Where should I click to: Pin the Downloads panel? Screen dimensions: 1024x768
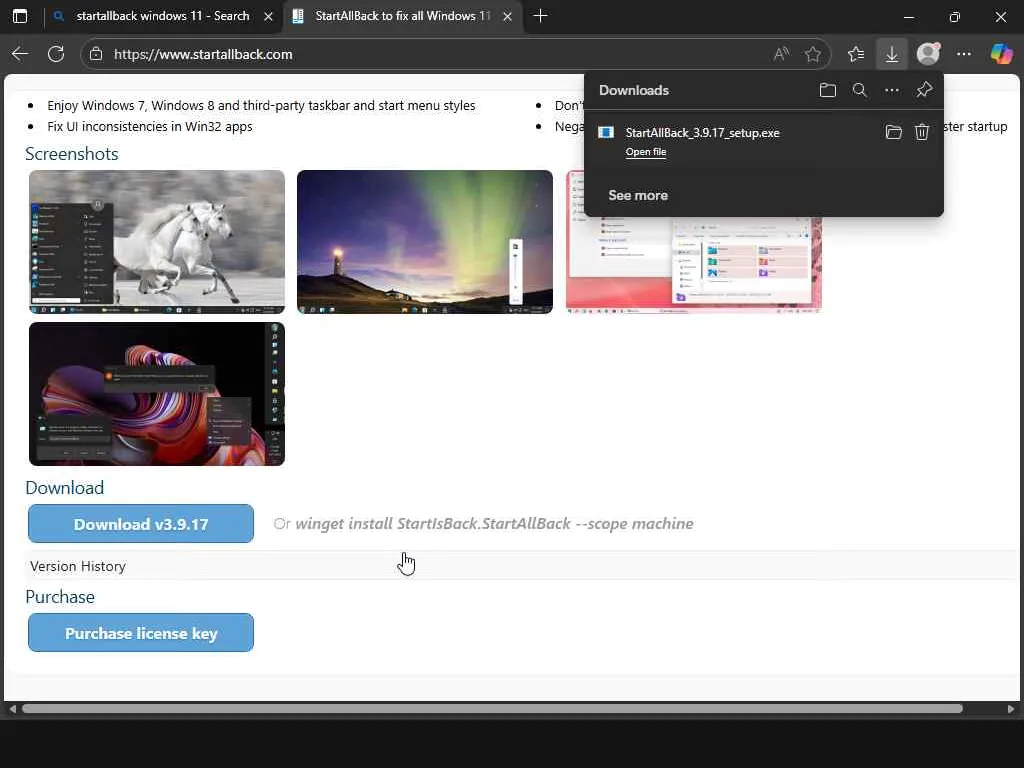(924, 89)
